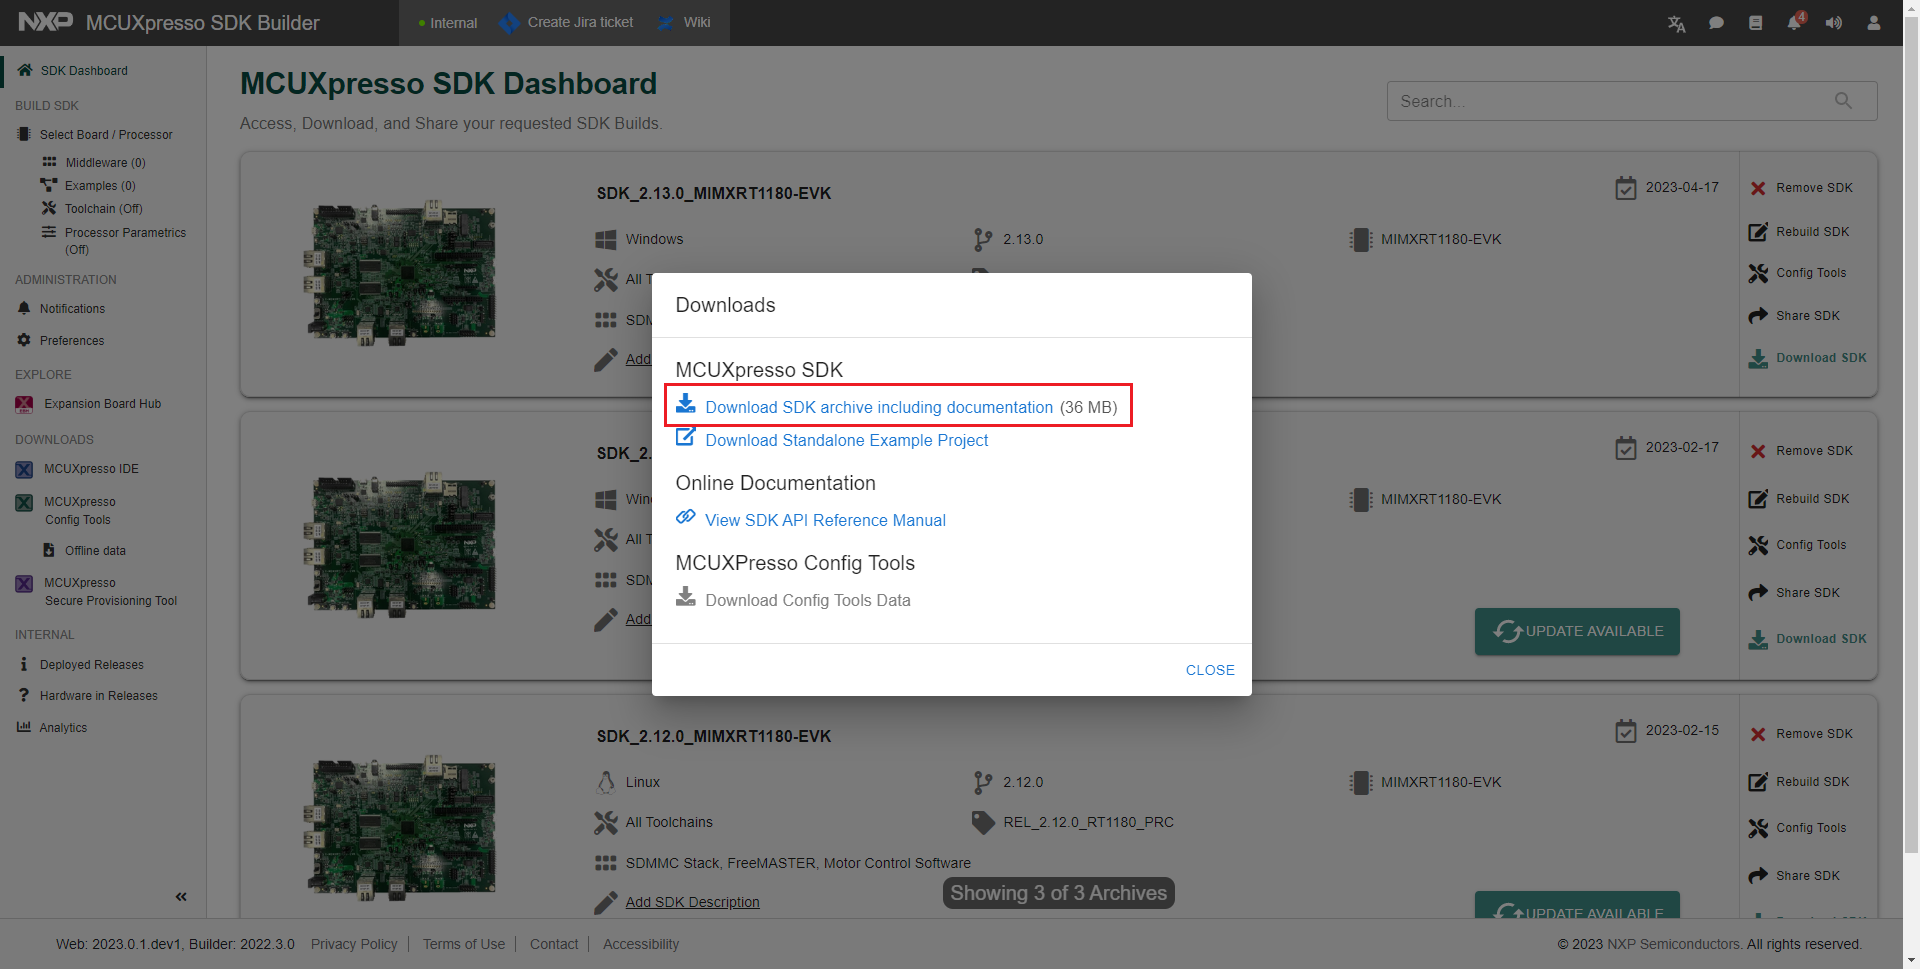Open the chat feedback icon in header
Image resolution: width=1920 pixels, height=969 pixels.
(1716, 23)
